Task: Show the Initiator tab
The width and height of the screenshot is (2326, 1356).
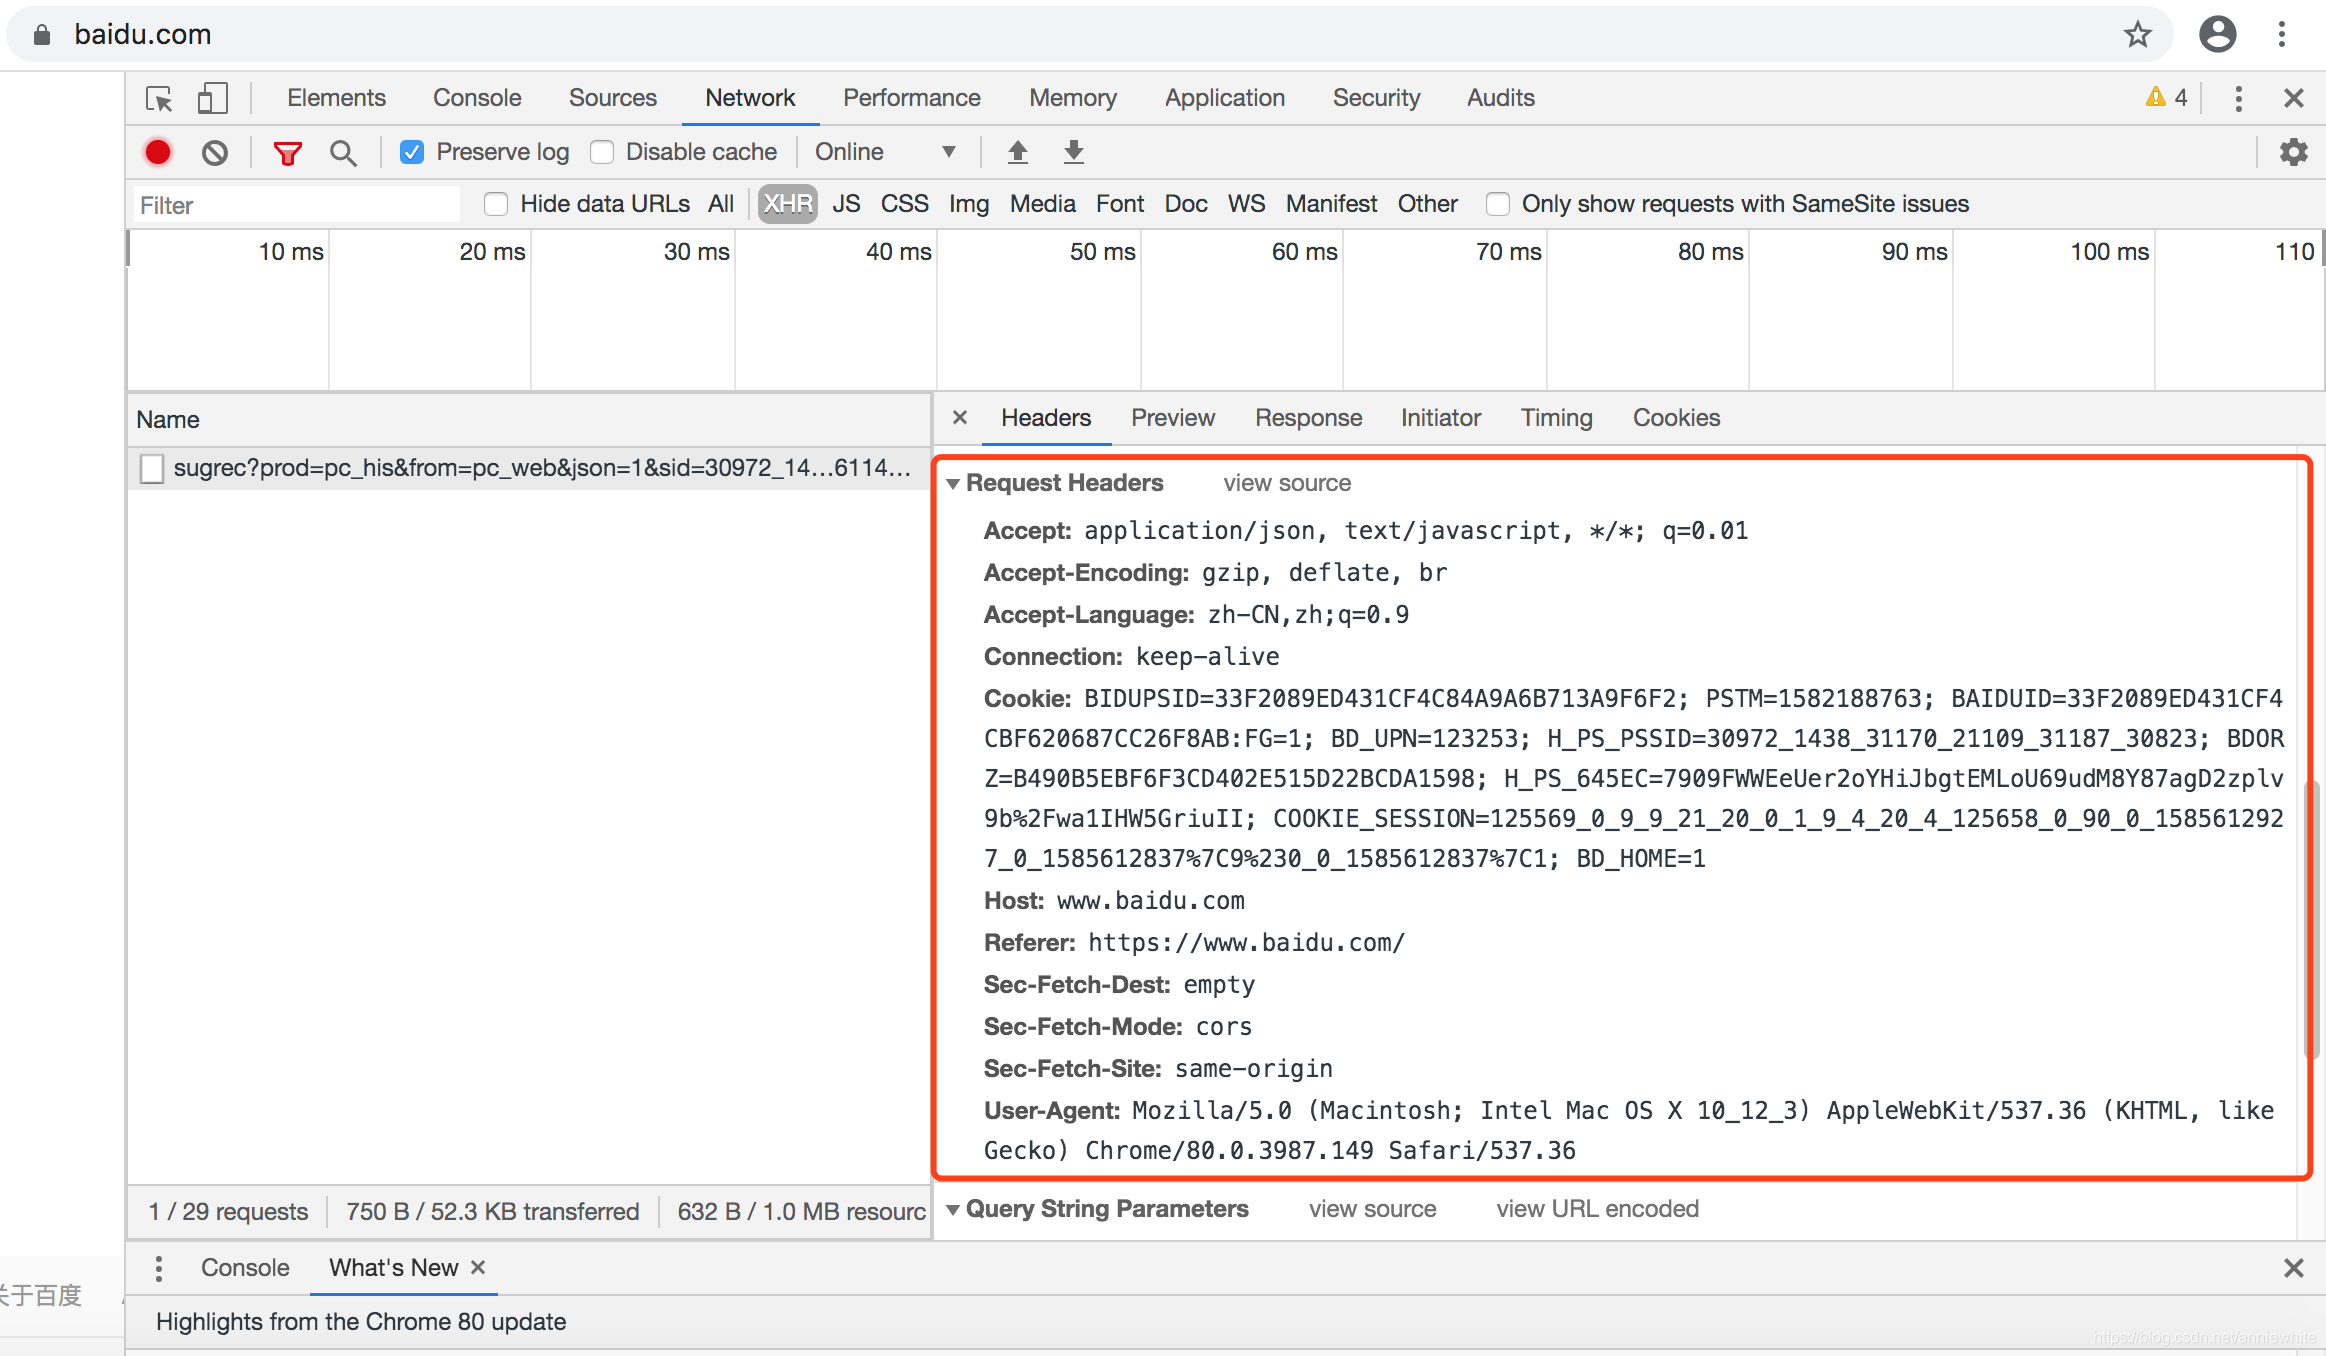Action: click(x=1440, y=418)
